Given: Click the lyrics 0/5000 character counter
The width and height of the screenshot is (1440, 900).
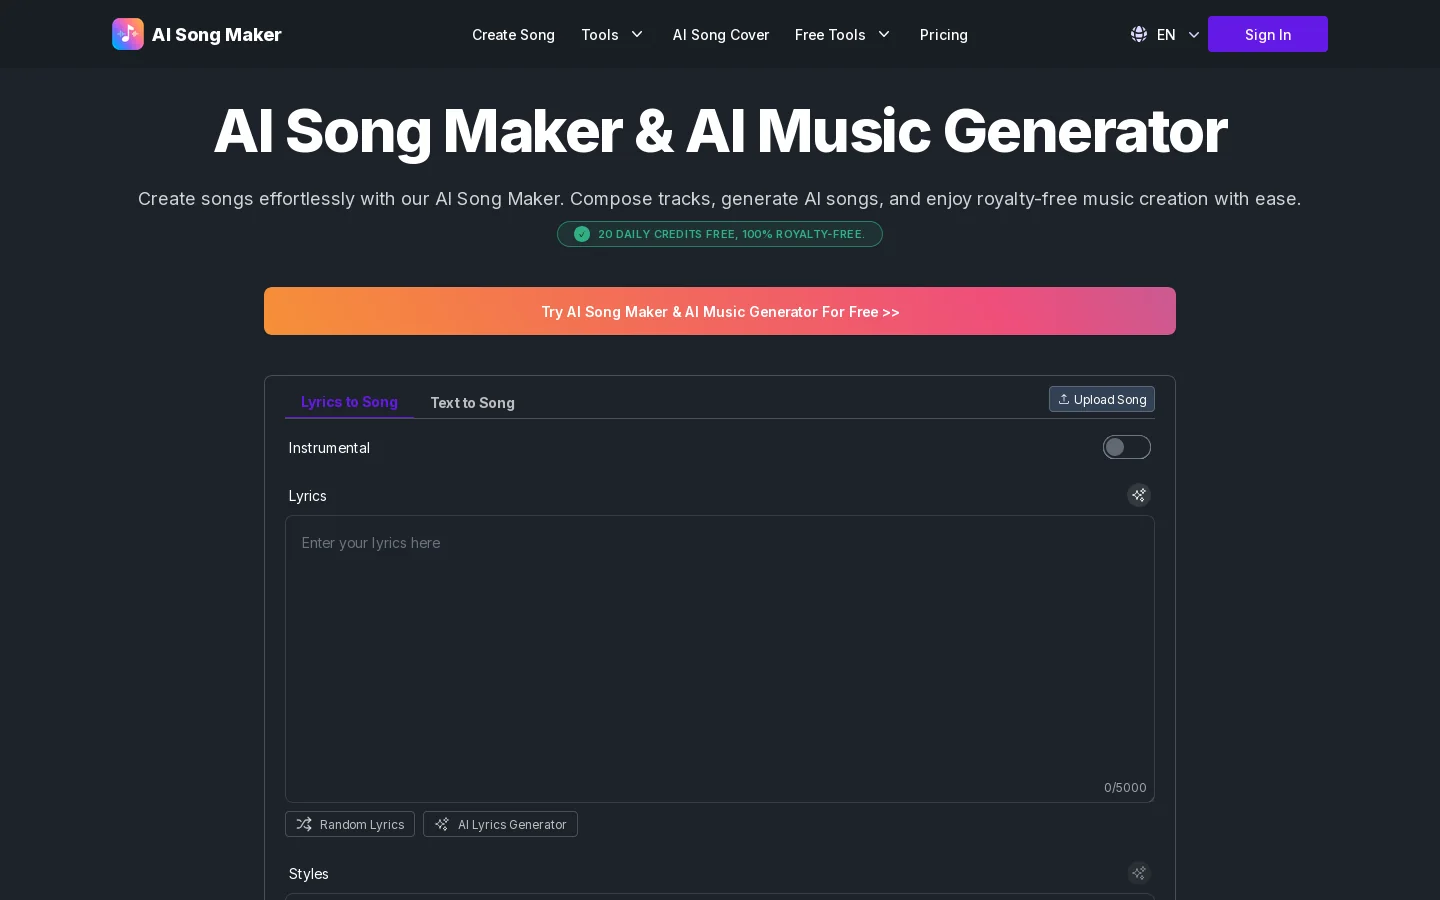Looking at the screenshot, I should [x=1125, y=787].
